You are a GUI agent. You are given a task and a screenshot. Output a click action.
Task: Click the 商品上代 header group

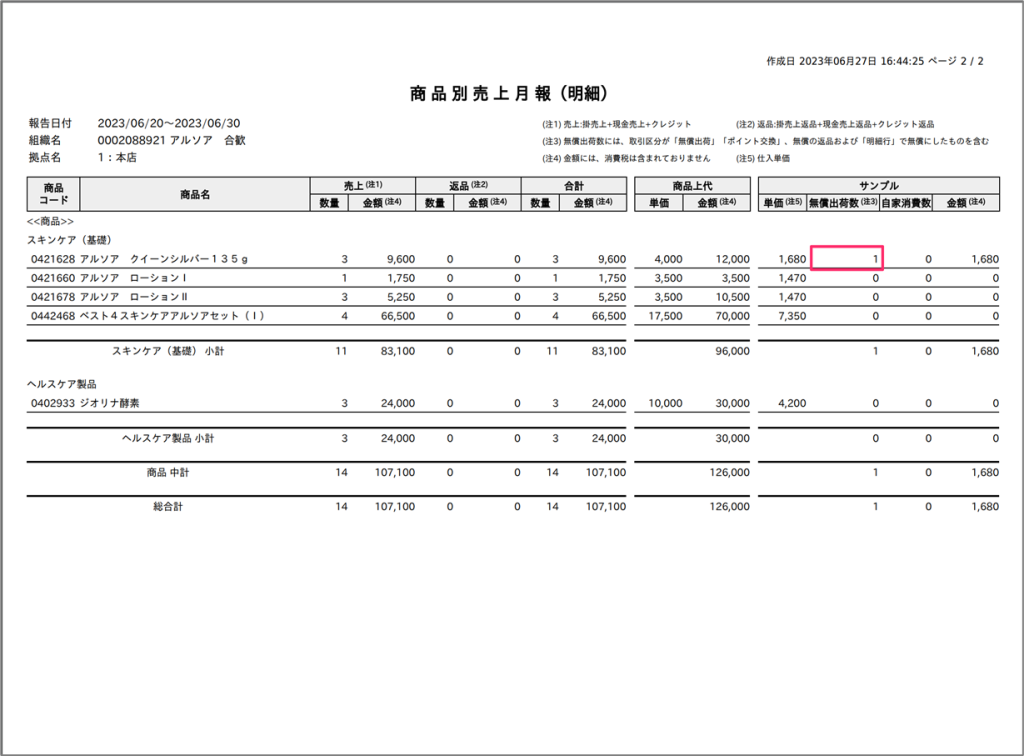[x=692, y=185]
